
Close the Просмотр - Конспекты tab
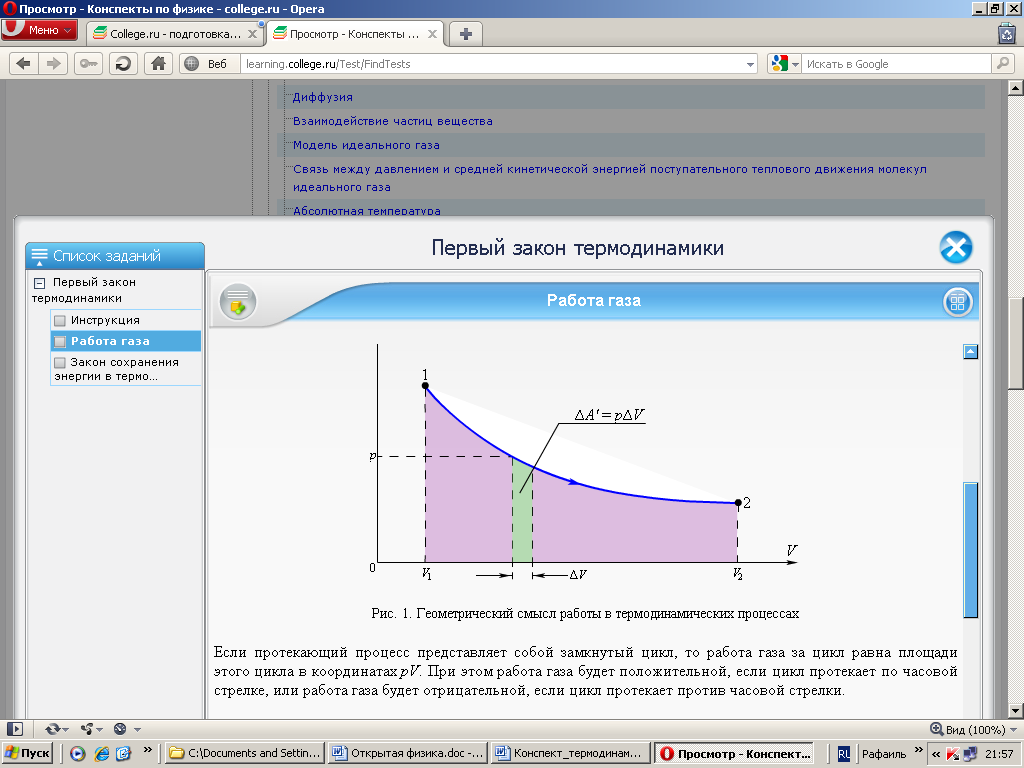coord(432,34)
